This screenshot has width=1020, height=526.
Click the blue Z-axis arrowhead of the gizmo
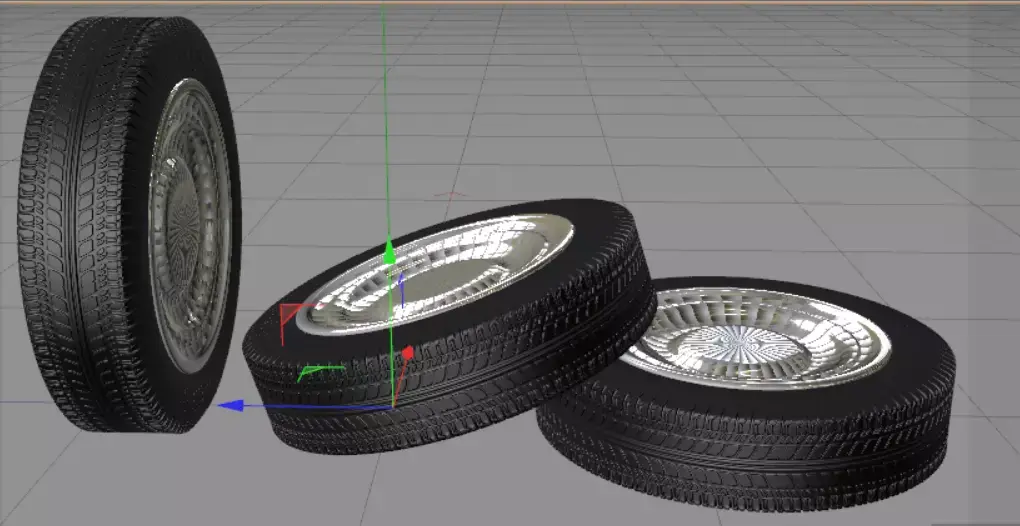230,406
